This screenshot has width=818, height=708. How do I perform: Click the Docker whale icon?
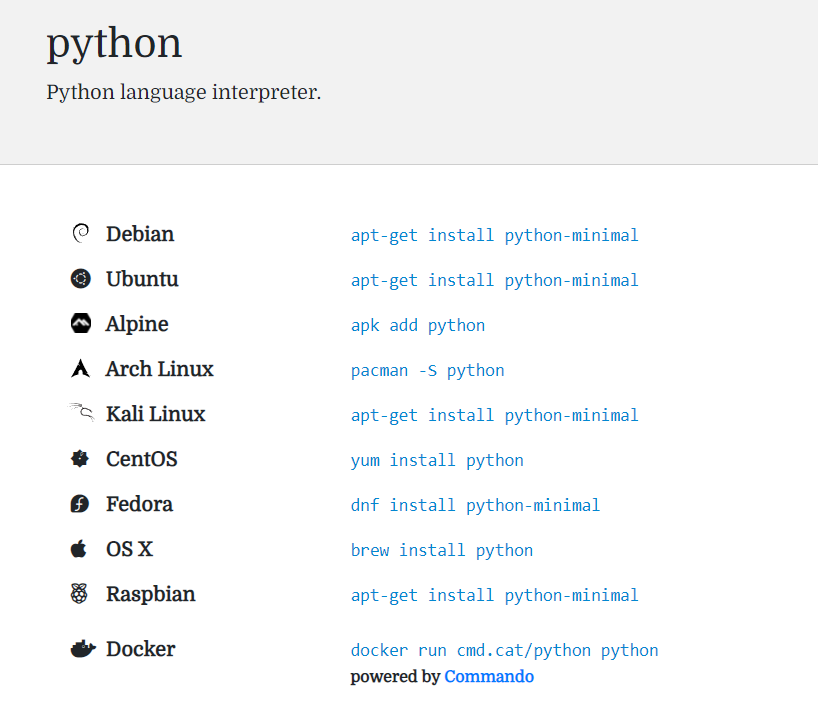(82, 649)
